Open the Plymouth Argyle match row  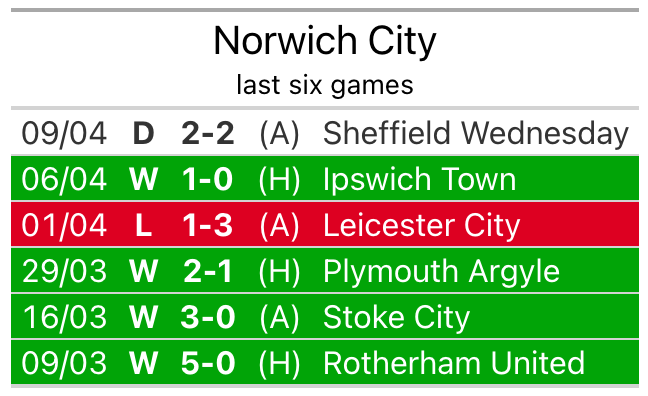(x=325, y=271)
